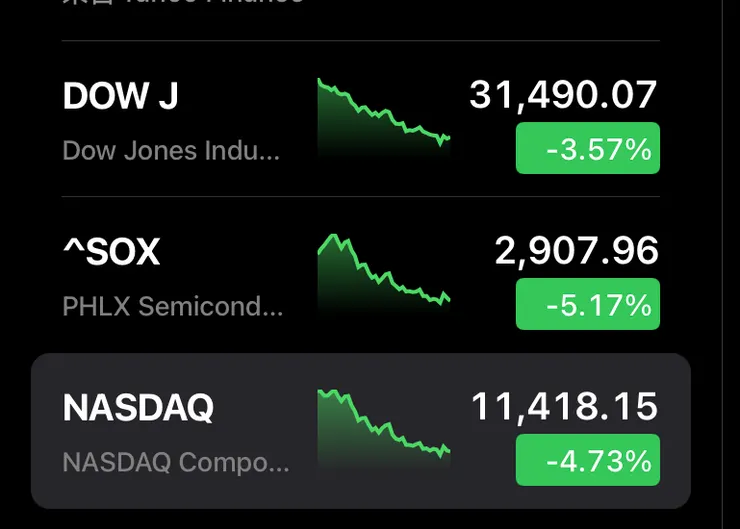Open the DOW J sparkline chart
This screenshot has width=740, height=529.
pos(384,118)
